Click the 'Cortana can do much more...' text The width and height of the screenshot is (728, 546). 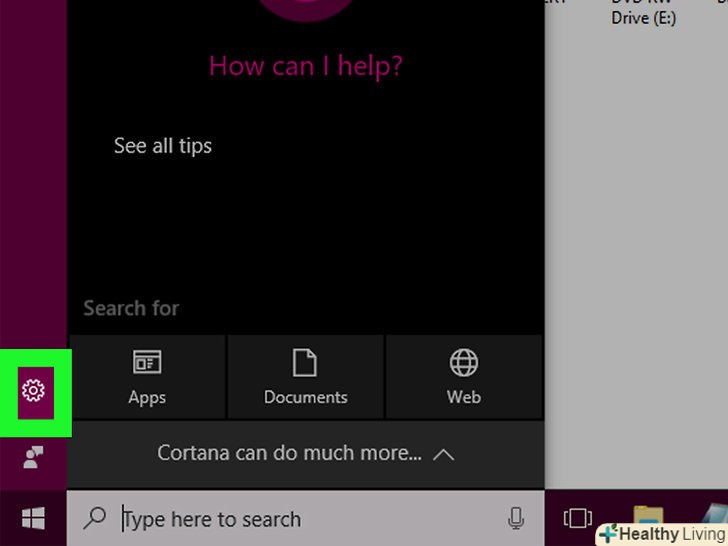[x=289, y=453]
